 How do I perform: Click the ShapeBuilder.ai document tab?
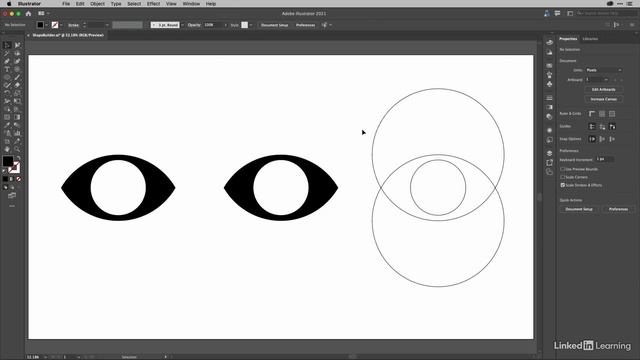(68, 35)
